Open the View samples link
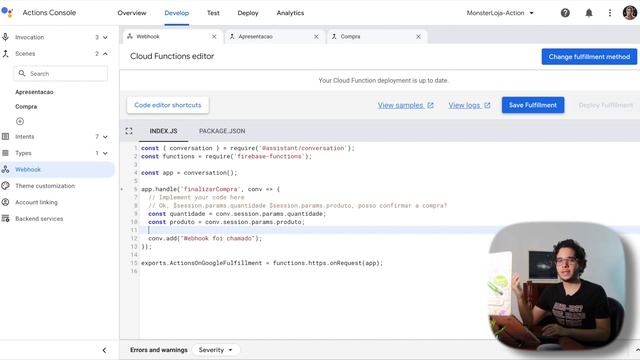The height and width of the screenshot is (360, 640). click(x=400, y=105)
